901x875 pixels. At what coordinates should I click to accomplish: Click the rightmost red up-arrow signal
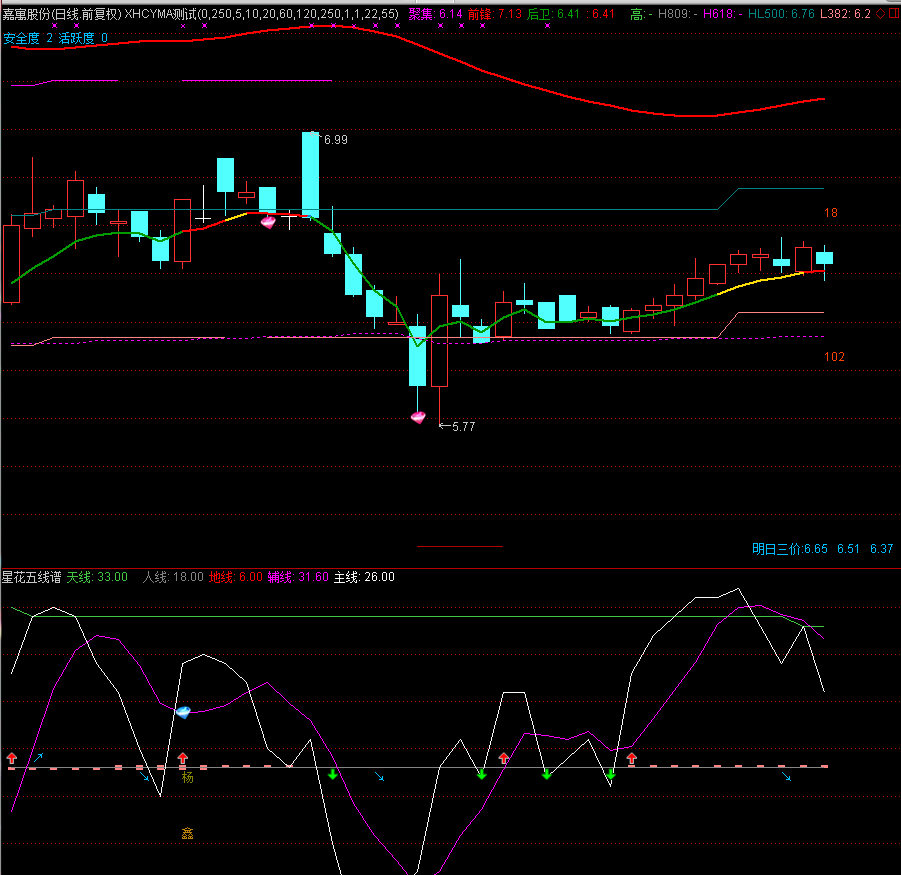632,759
